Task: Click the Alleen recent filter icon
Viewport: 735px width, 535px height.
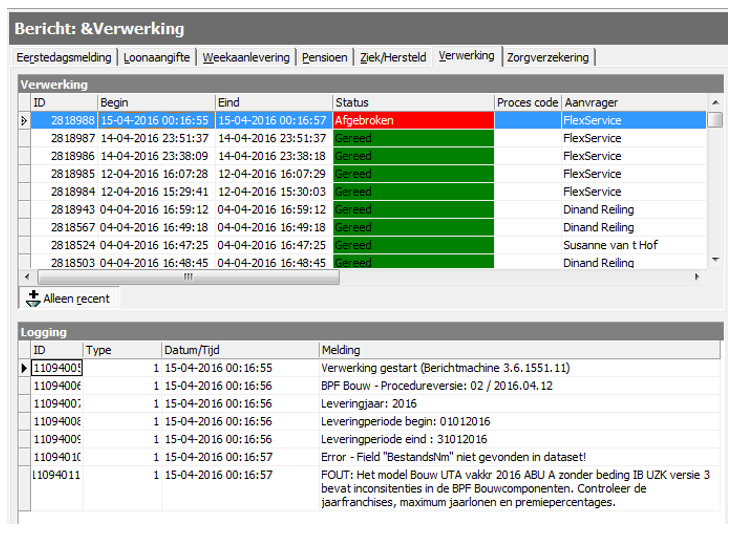Action: point(32,298)
